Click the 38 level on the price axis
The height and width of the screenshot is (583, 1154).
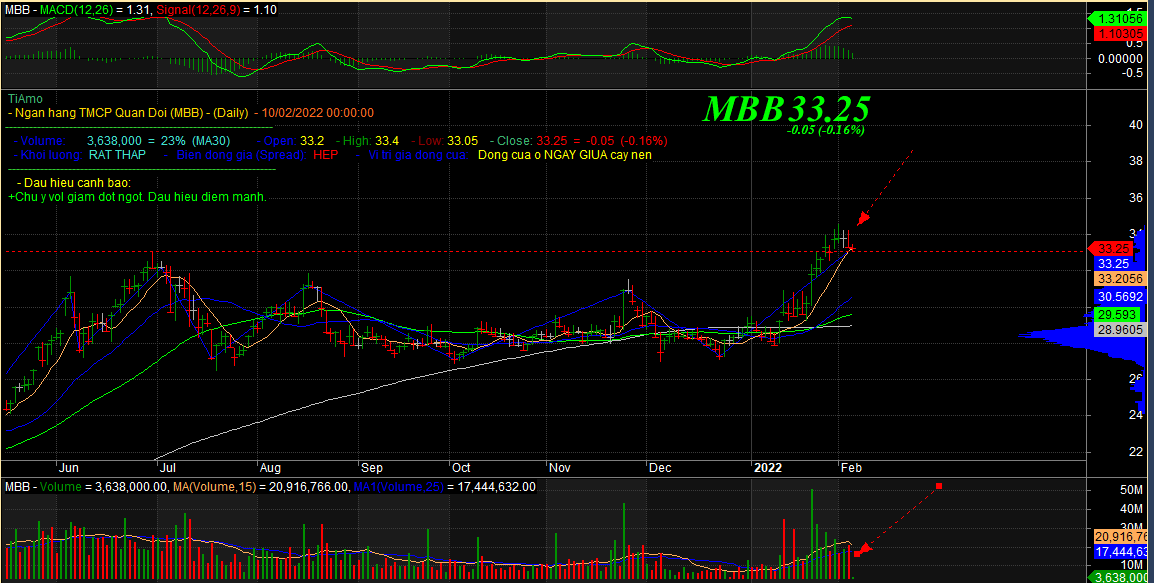(1136, 161)
